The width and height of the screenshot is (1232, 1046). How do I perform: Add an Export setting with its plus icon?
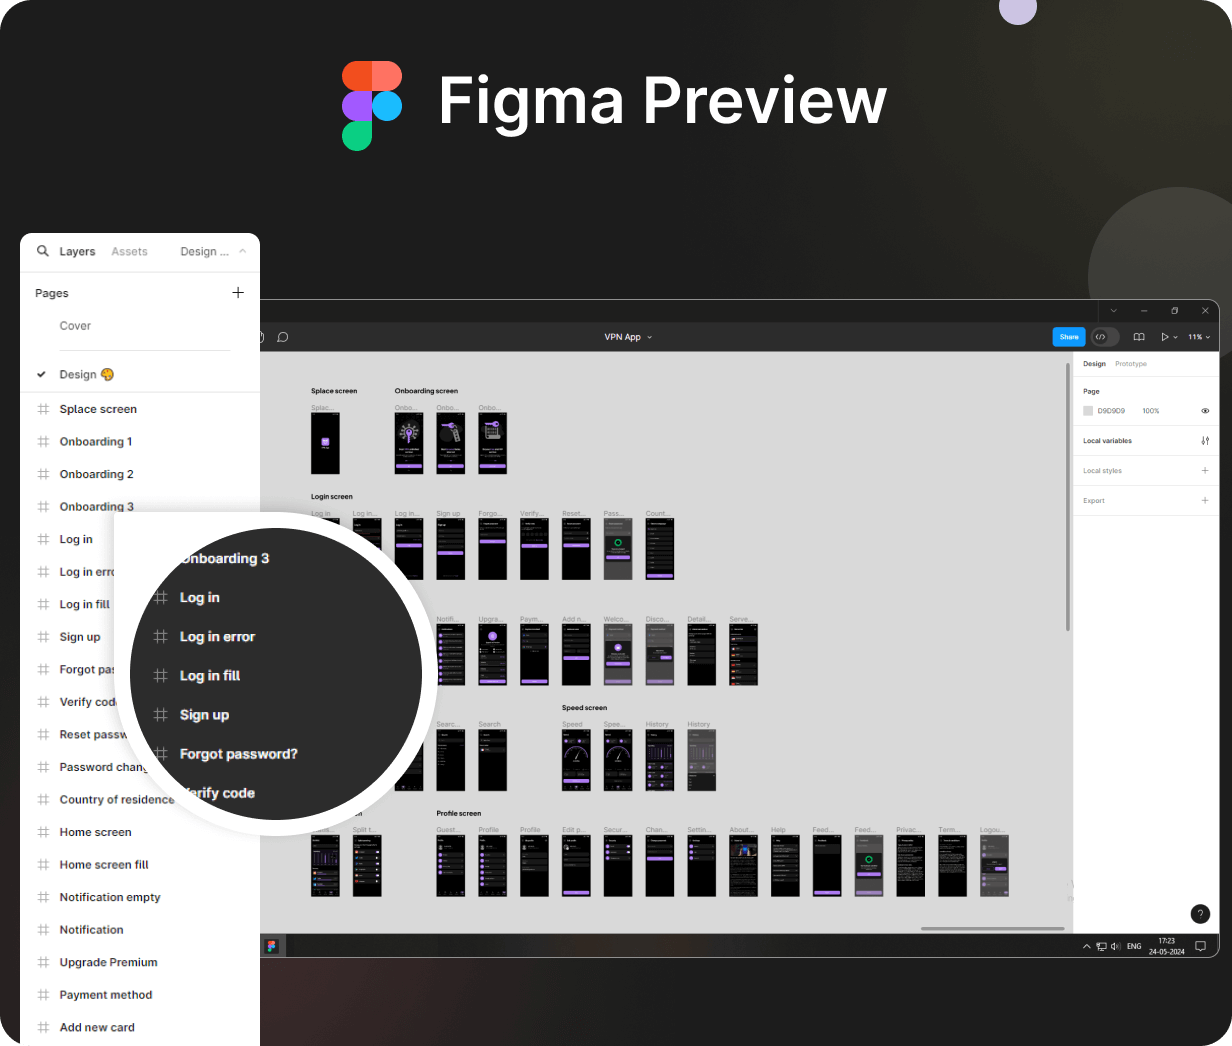[x=1204, y=500]
